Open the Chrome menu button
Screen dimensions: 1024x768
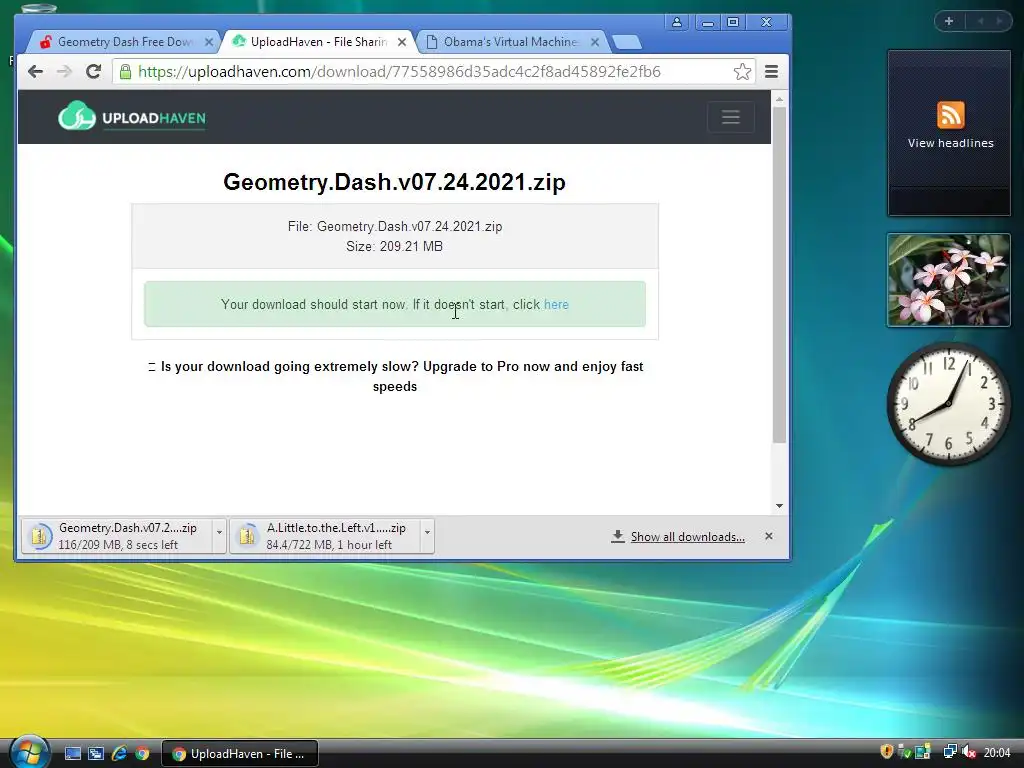tap(771, 71)
